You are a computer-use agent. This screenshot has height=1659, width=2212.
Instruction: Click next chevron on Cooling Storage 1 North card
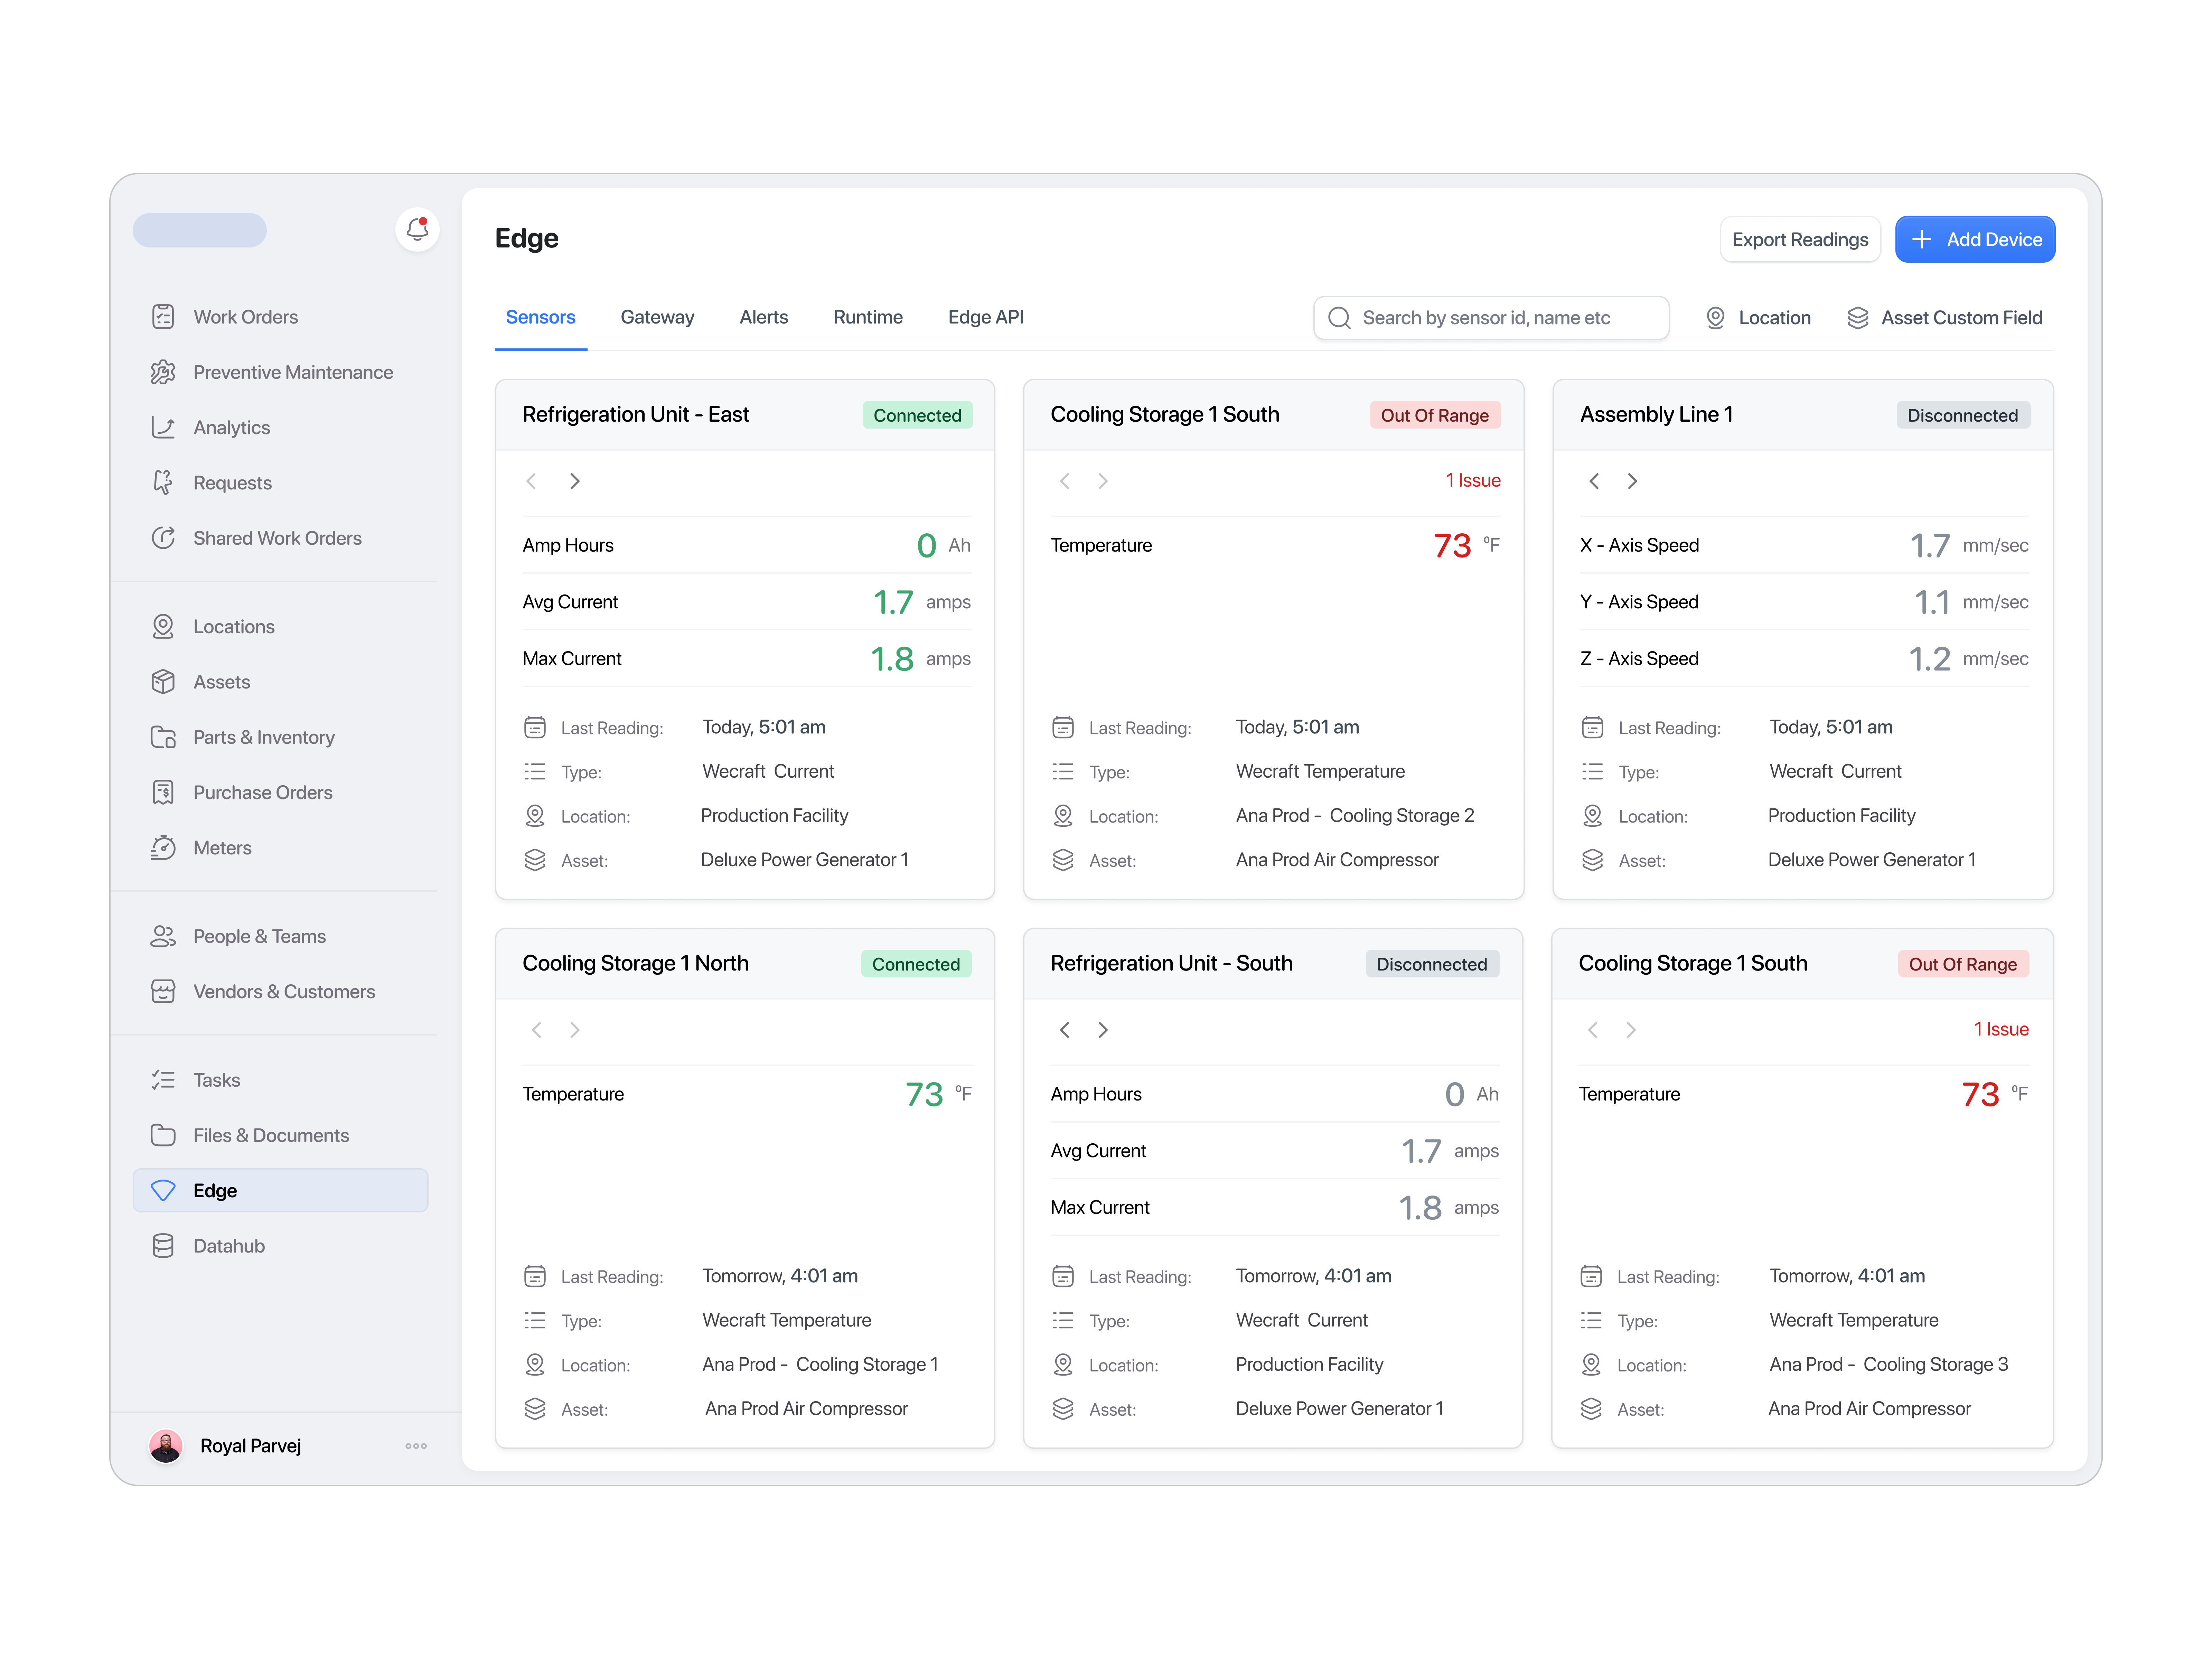[x=575, y=1030]
